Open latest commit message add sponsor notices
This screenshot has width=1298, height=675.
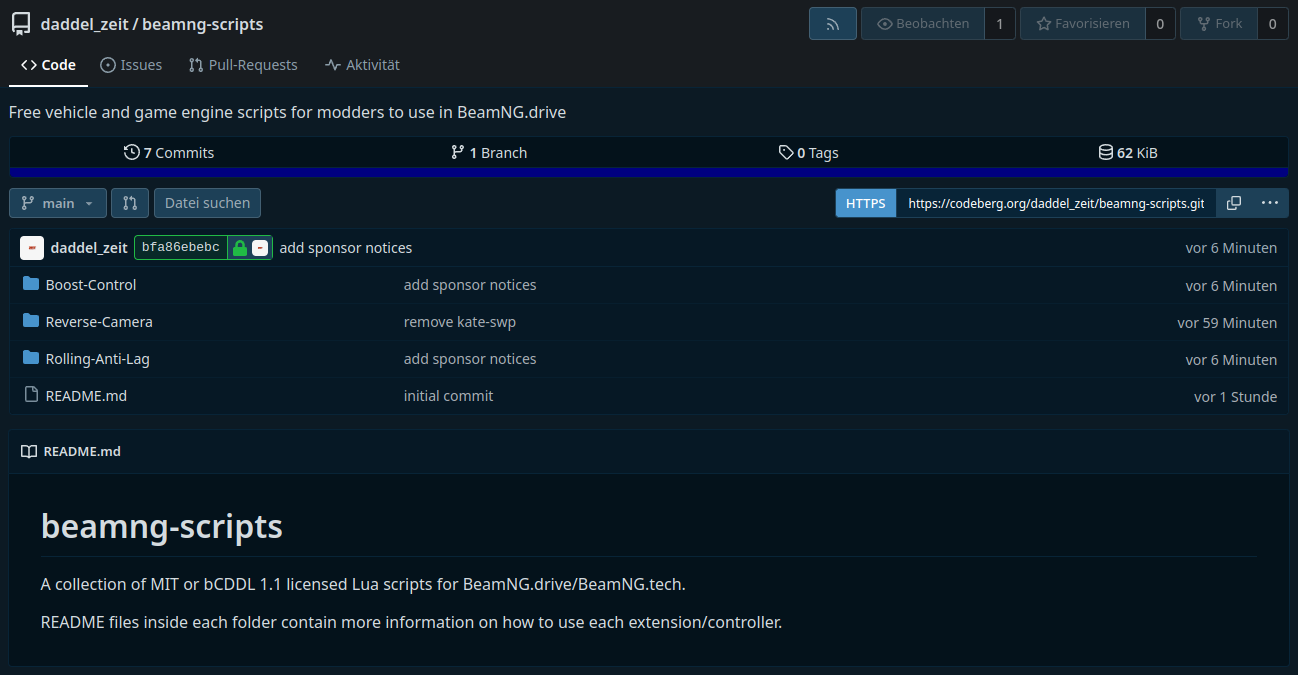346,248
